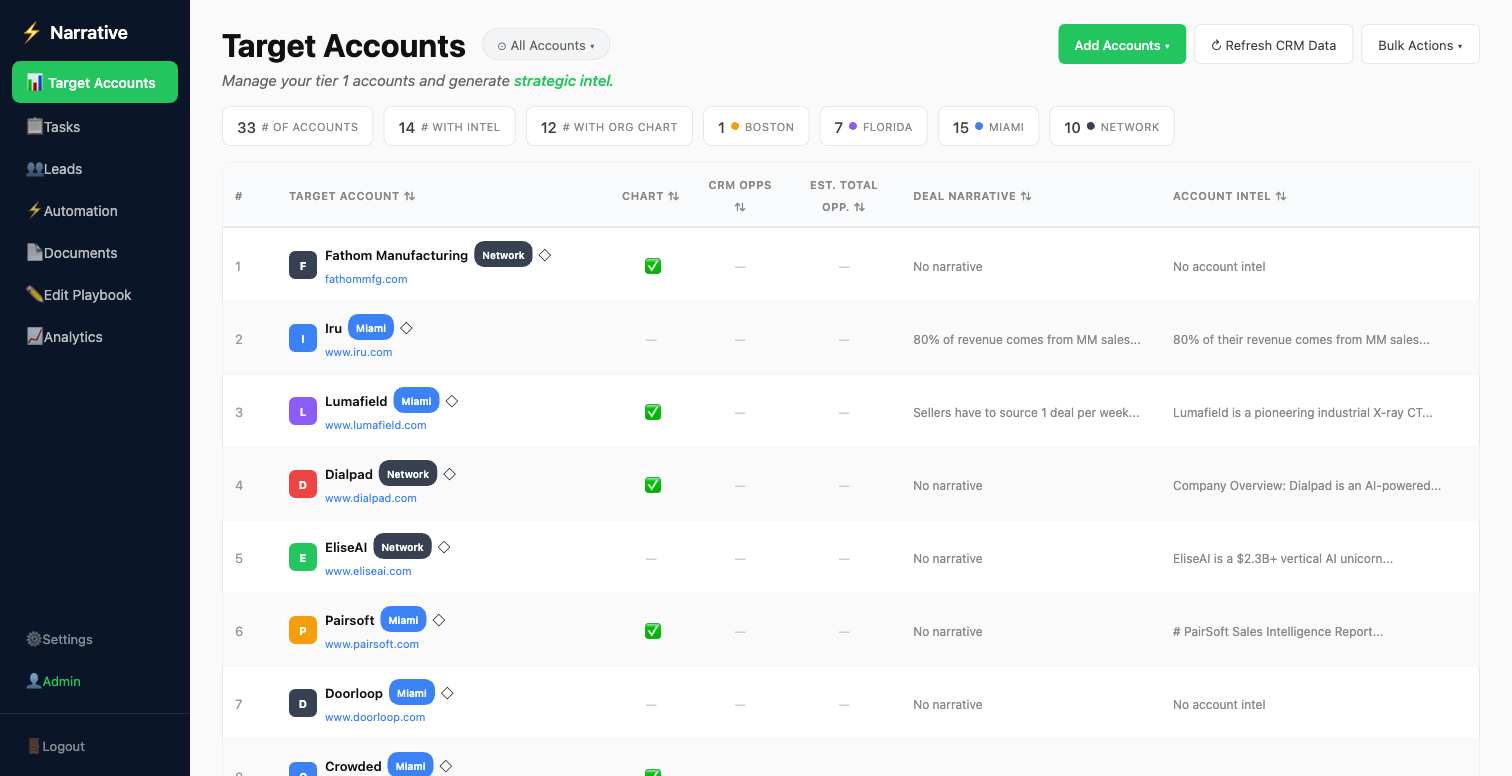Image resolution: width=1512 pixels, height=776 pixels.
Task: Click diamond icon next to EliseAI
Action: [444, 547]
